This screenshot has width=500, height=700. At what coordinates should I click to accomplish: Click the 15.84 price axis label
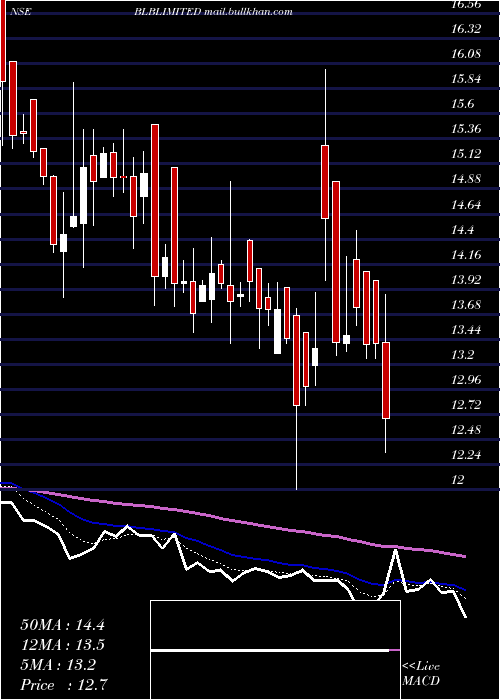[x=467, y=79]
